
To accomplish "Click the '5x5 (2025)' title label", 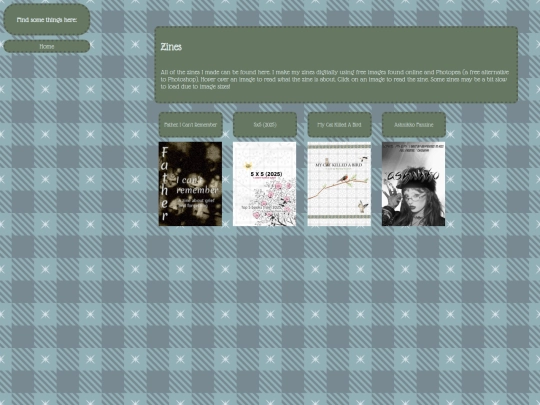I will tap(265, 125).
